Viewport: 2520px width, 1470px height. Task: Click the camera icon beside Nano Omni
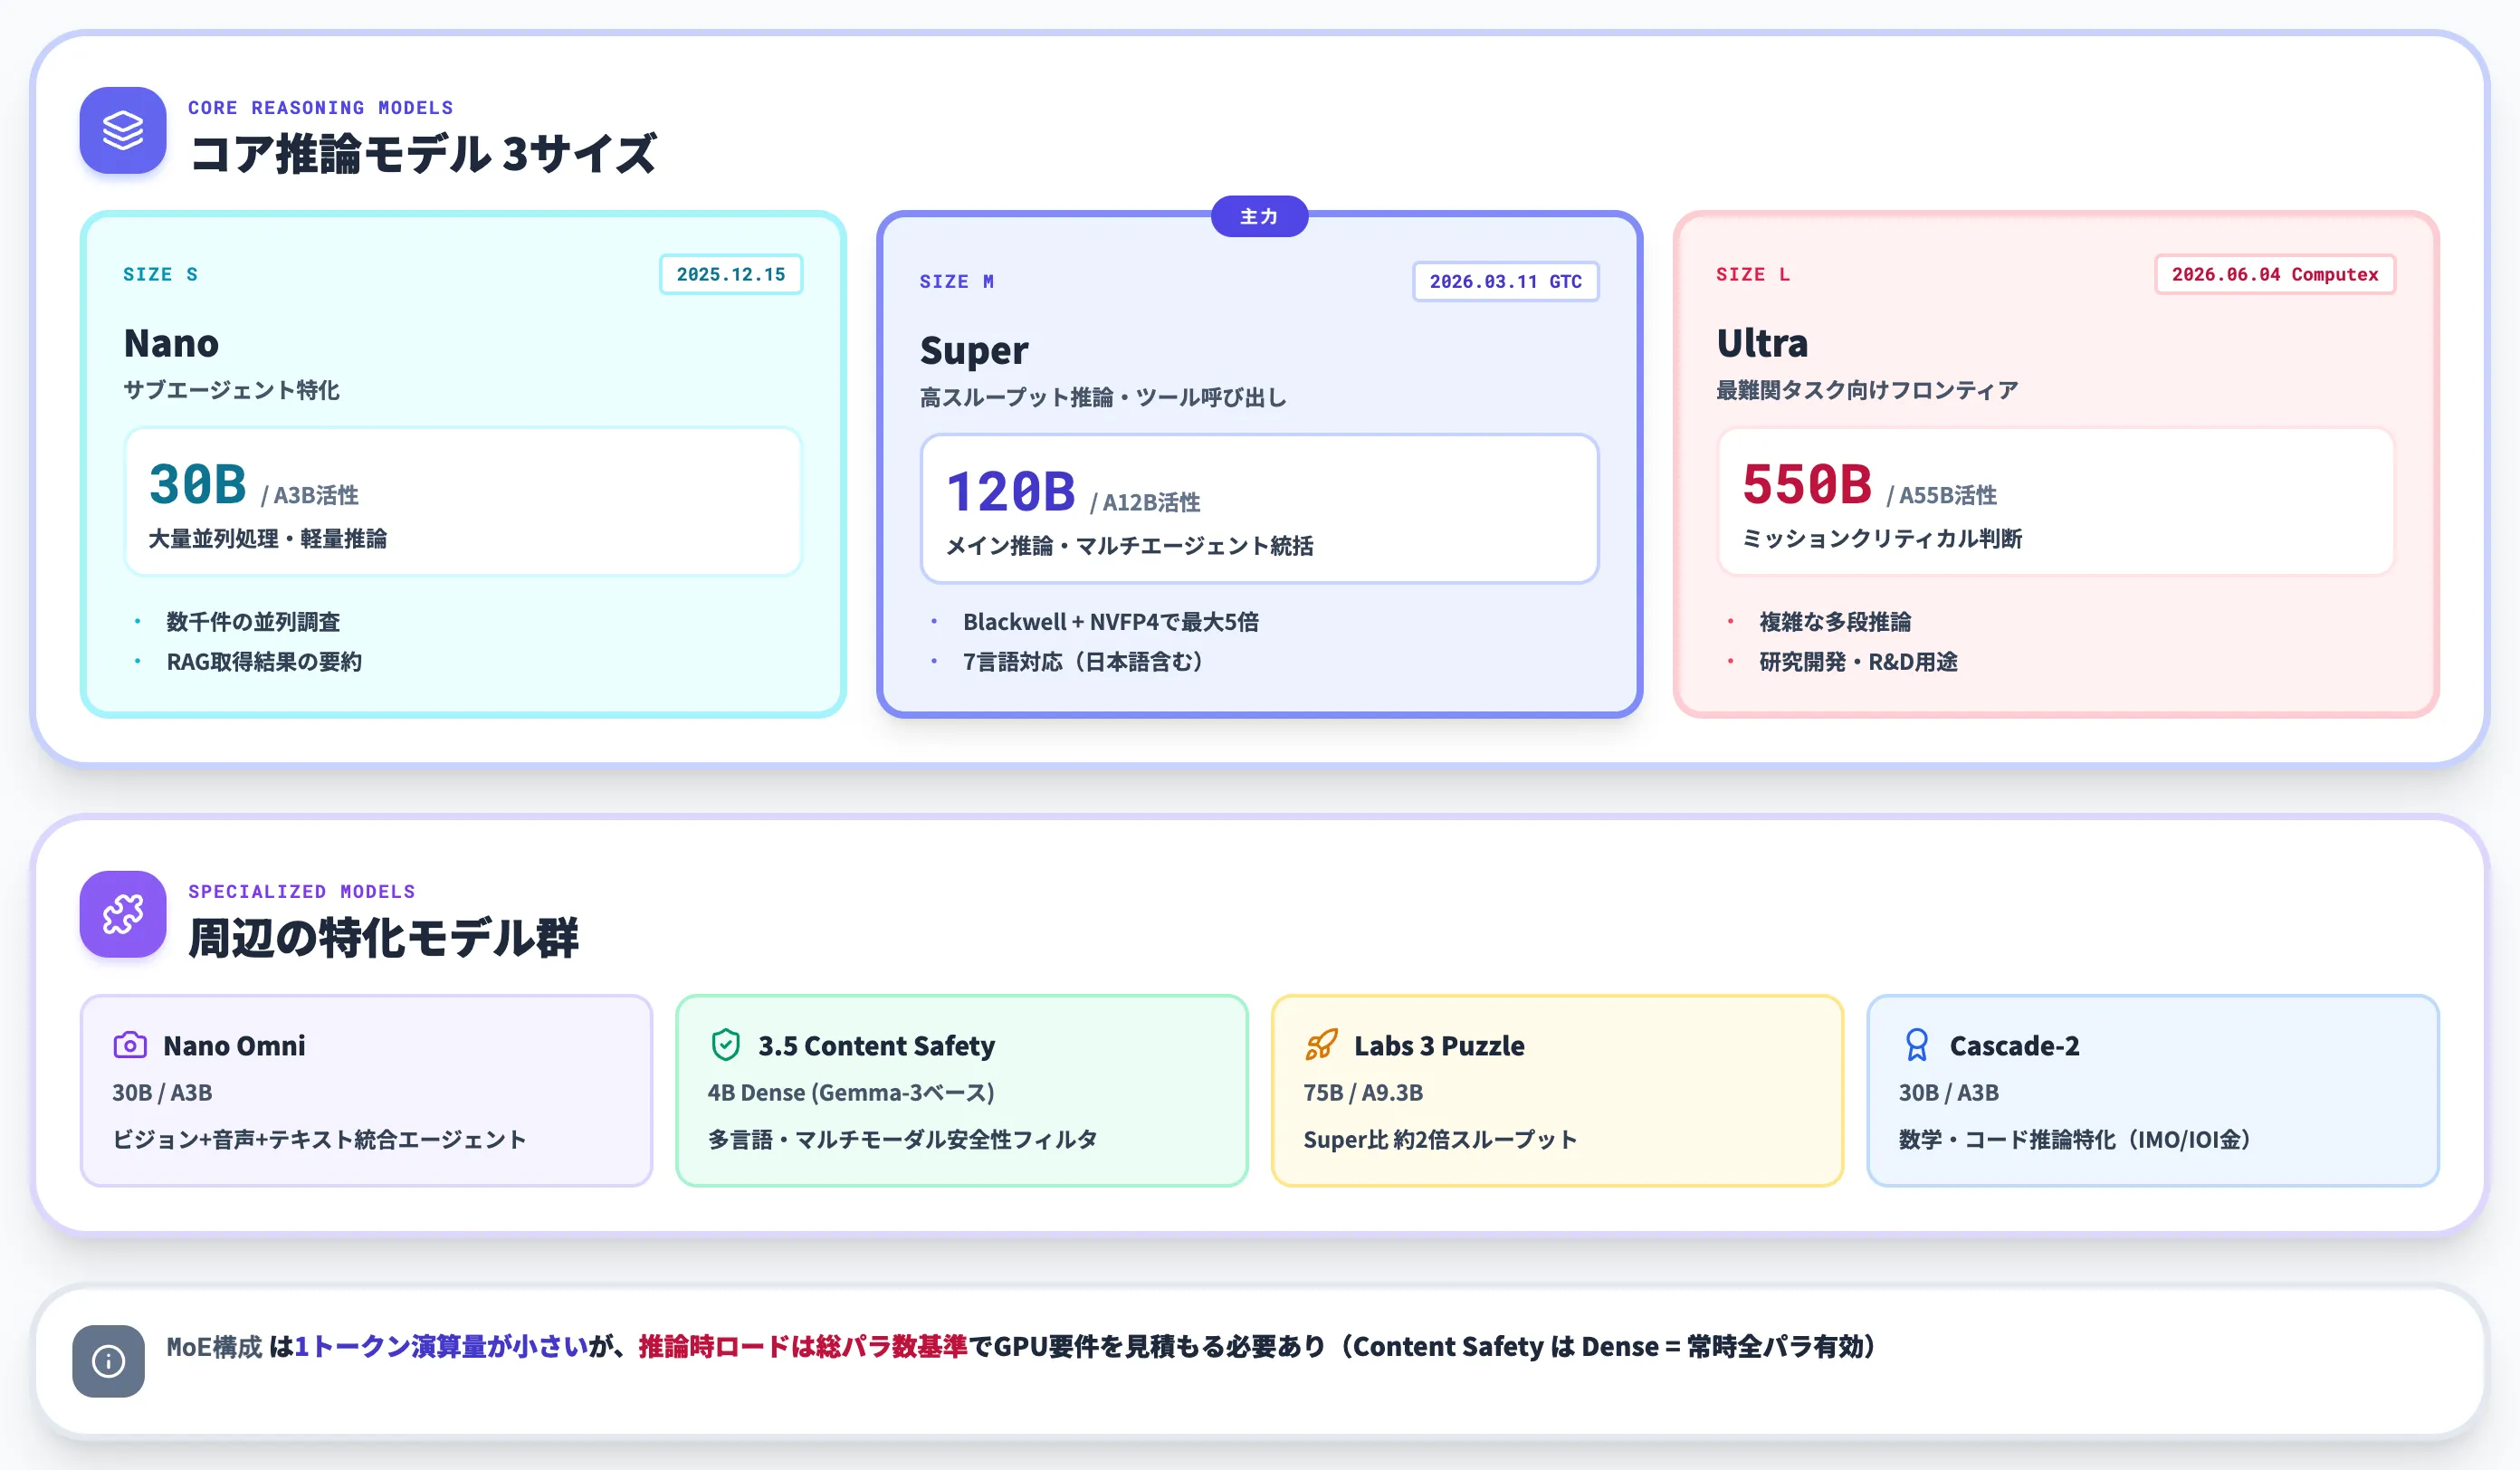[x=130, y=1045]
